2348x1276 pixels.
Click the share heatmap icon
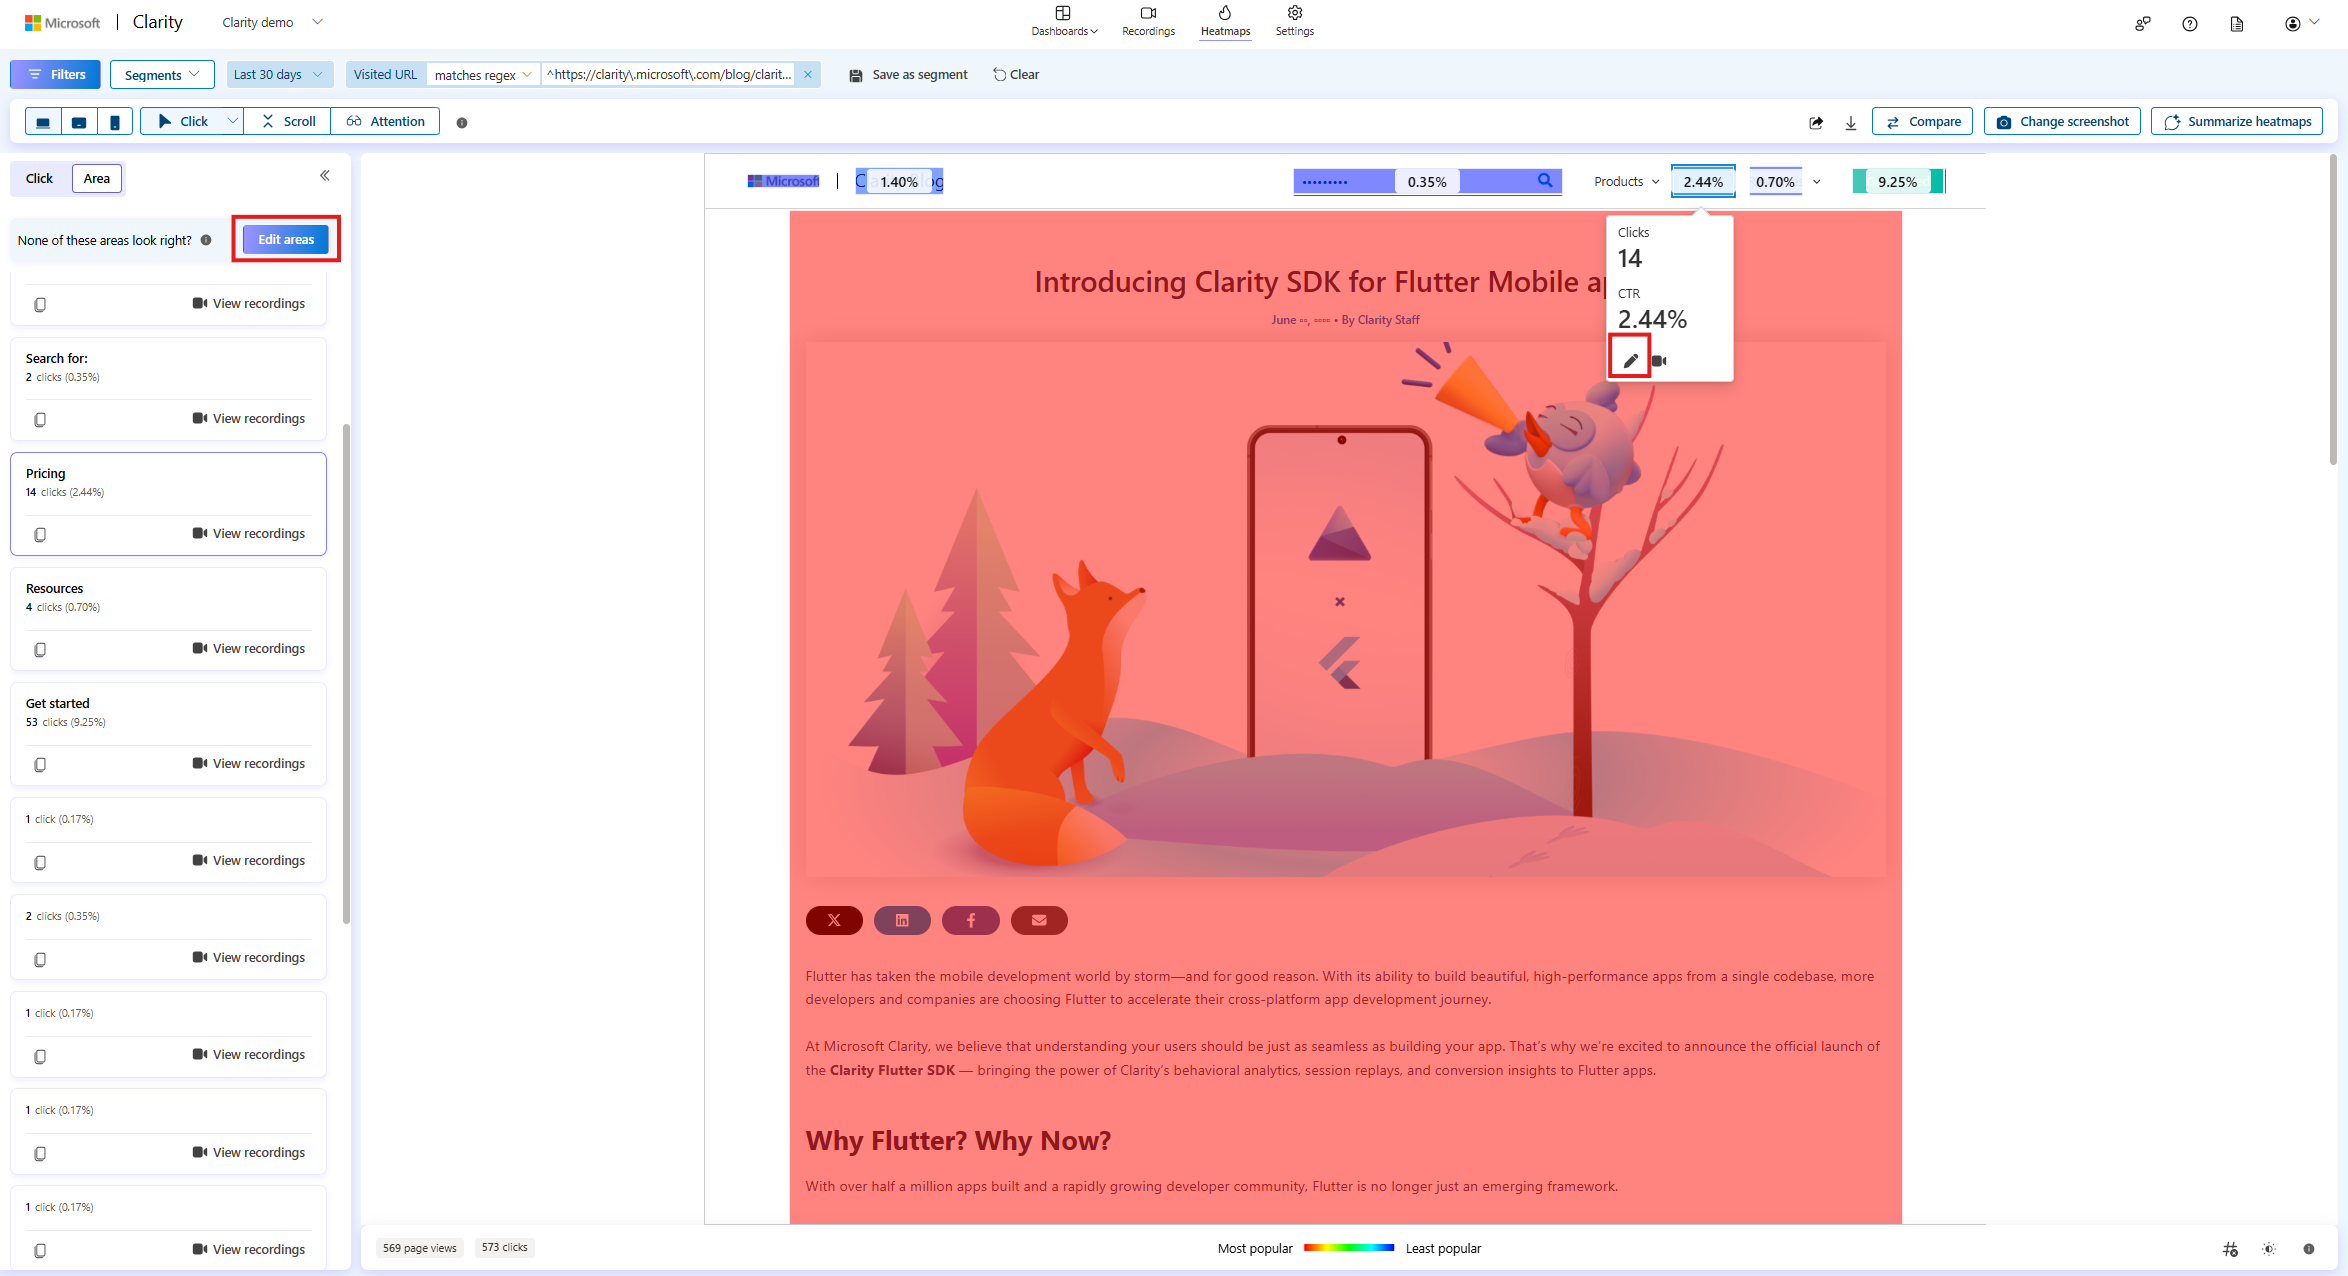click(1816, 122)
